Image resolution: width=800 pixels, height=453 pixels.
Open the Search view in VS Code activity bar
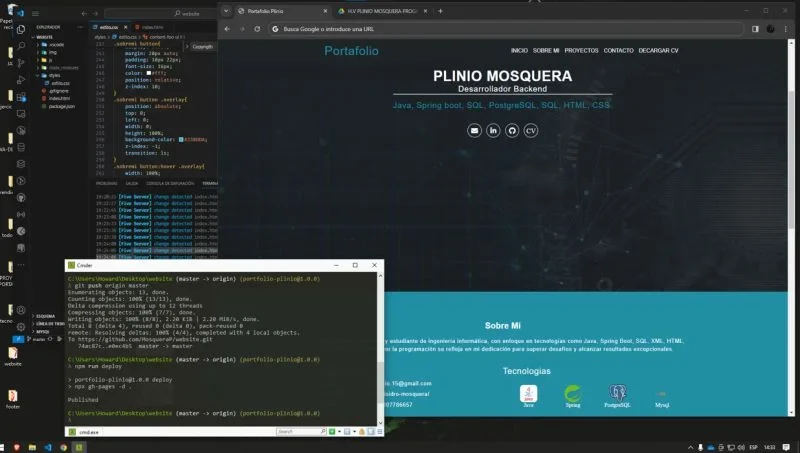(21, 46)
